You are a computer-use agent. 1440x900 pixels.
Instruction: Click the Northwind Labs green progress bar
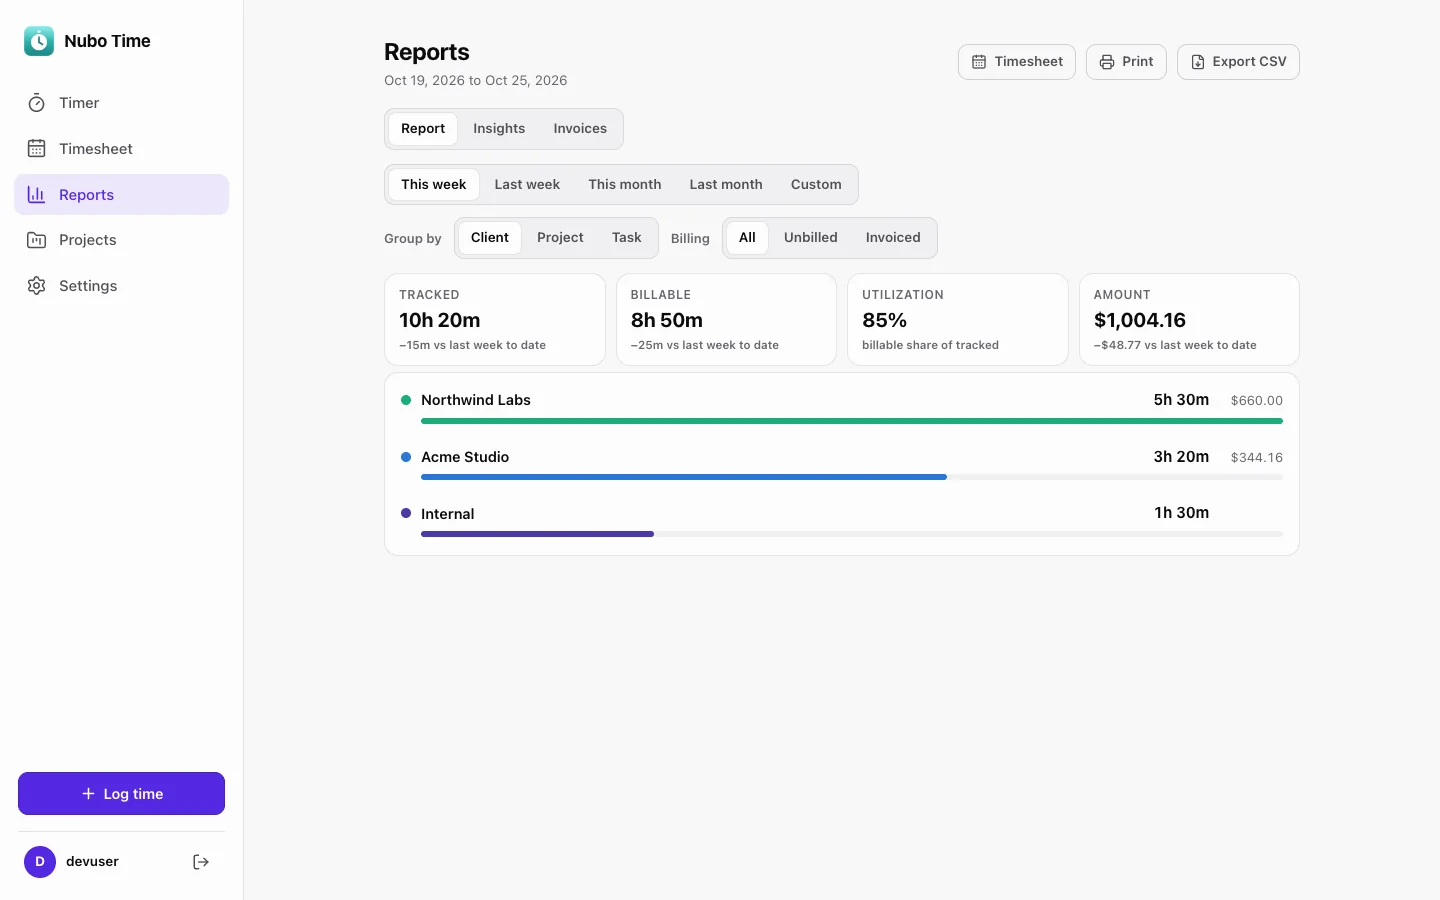(x=852, y=421)
